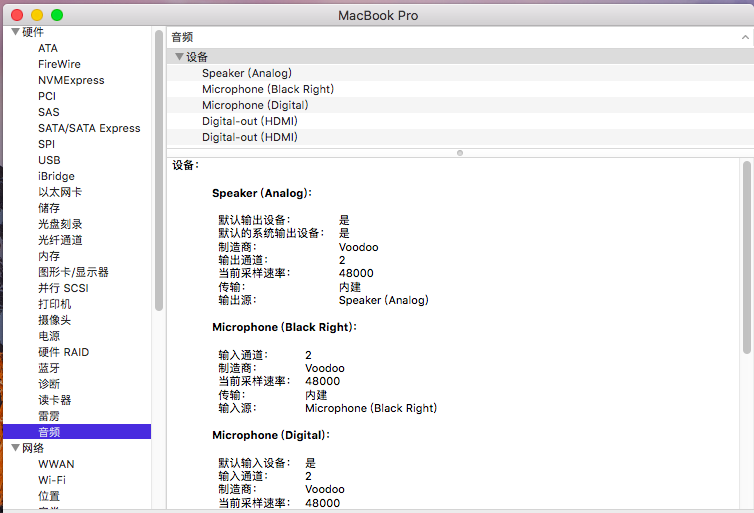Collapse the 硬件 category in sidebar
Viewport: 754px width, 513px height.
click(15, 32)
